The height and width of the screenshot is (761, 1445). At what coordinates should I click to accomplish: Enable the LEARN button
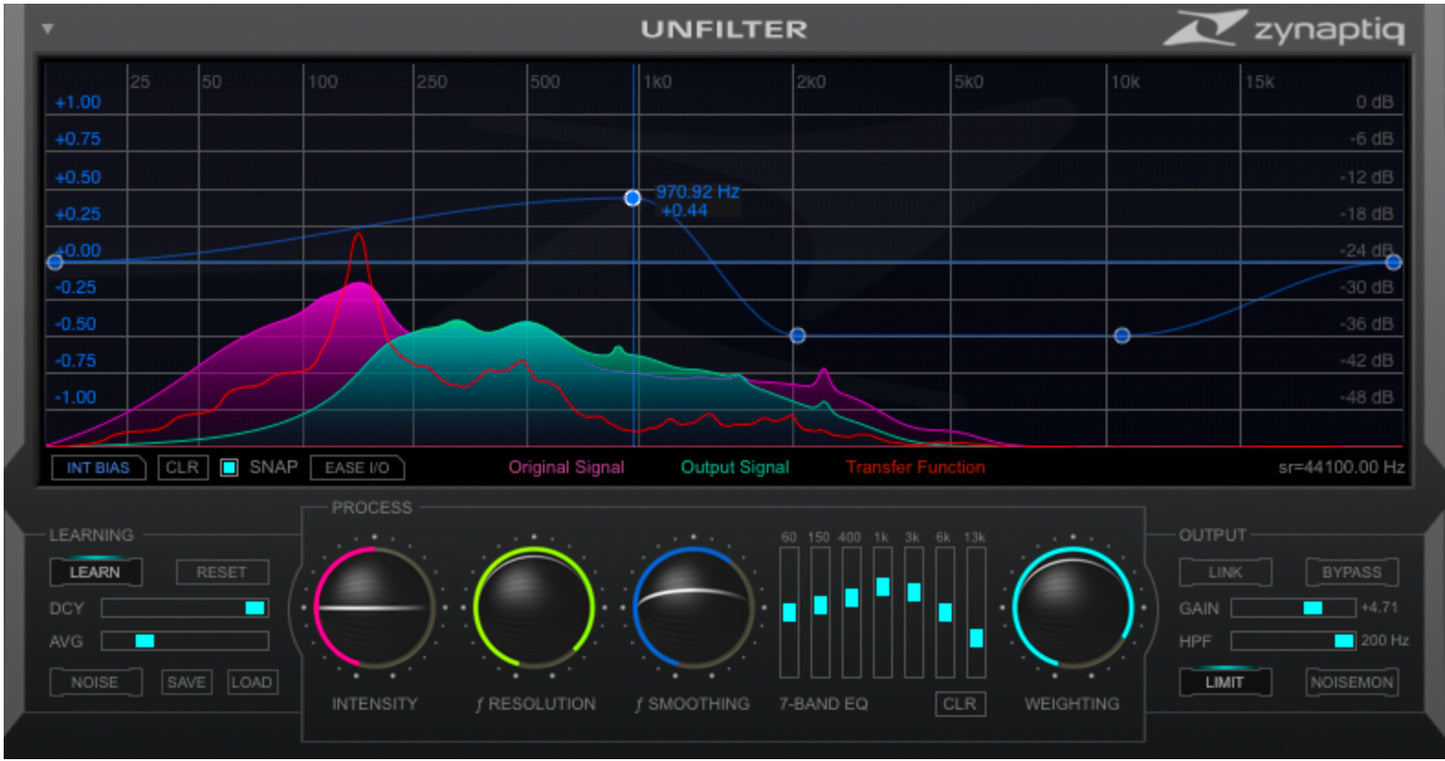(95, 572)
